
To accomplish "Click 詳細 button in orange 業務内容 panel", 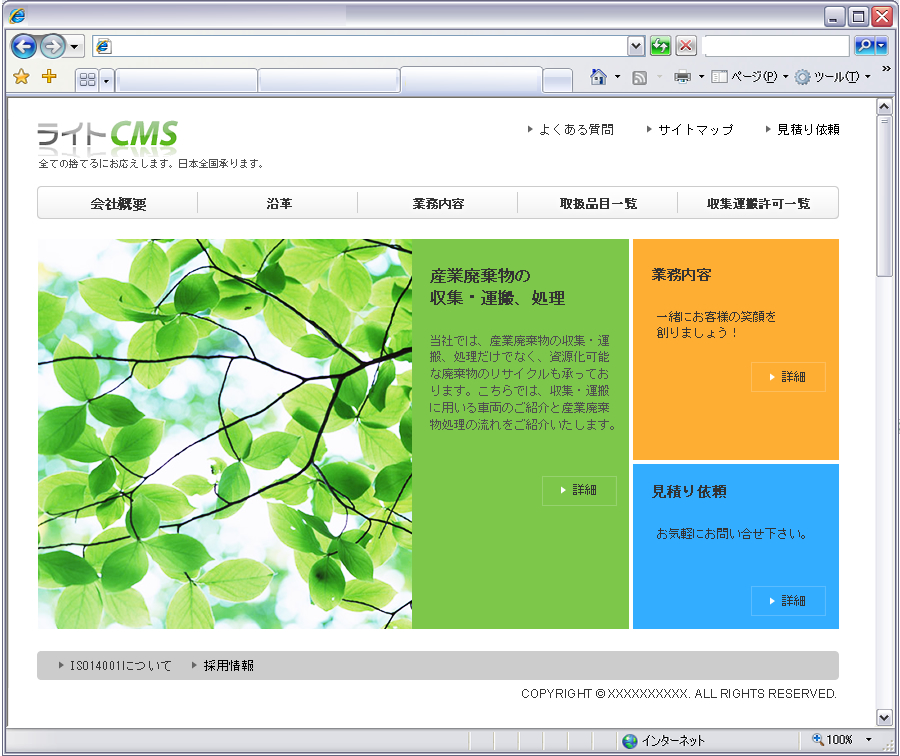I will [788, 377].
